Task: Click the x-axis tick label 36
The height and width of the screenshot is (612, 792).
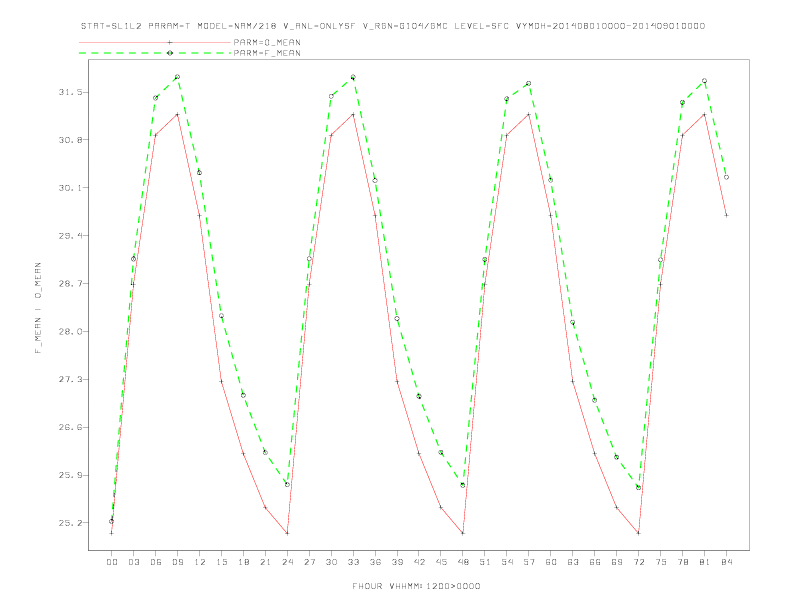Action: coord(375,562)
